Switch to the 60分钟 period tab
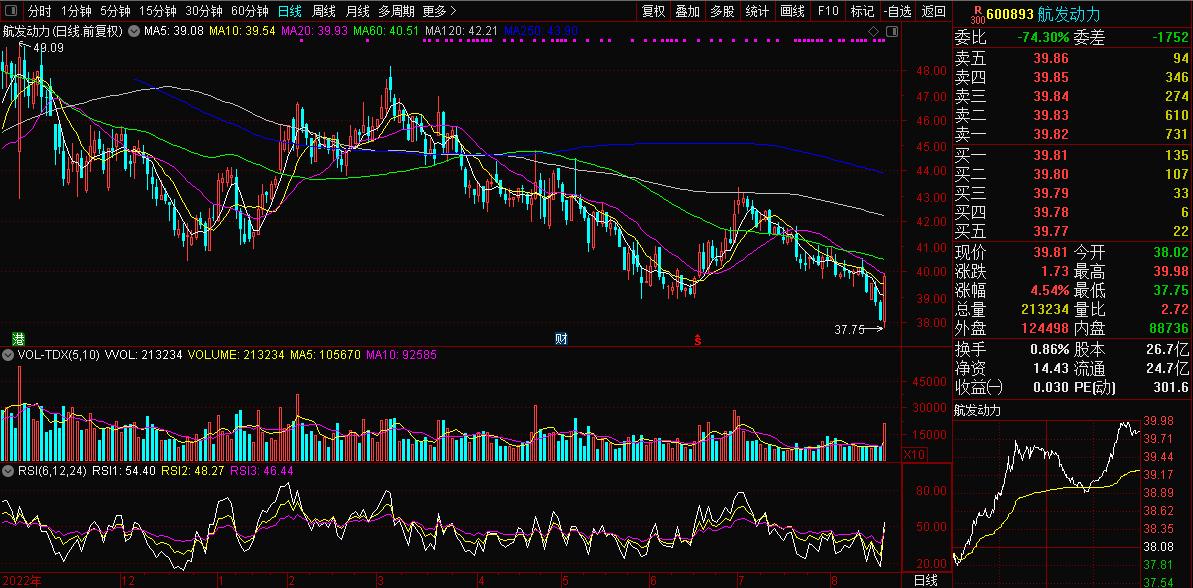1193x588 pixels. tap(249, 11)
